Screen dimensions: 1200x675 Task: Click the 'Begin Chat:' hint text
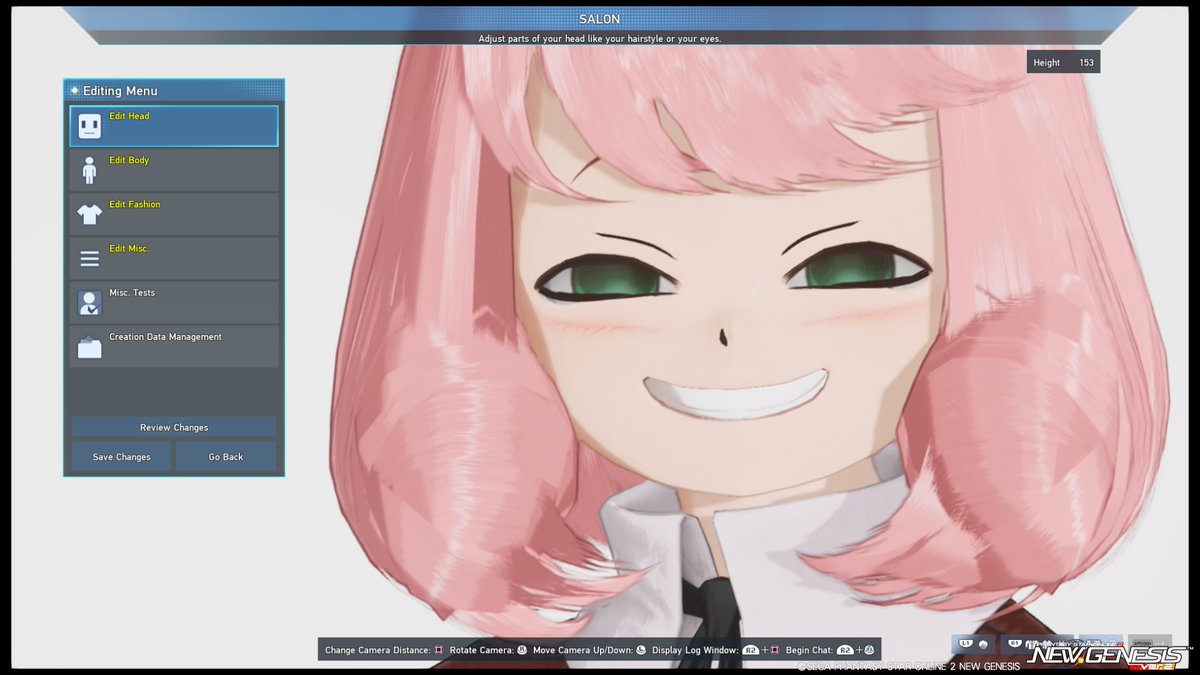pyautogui.click(x=809, y=650)
